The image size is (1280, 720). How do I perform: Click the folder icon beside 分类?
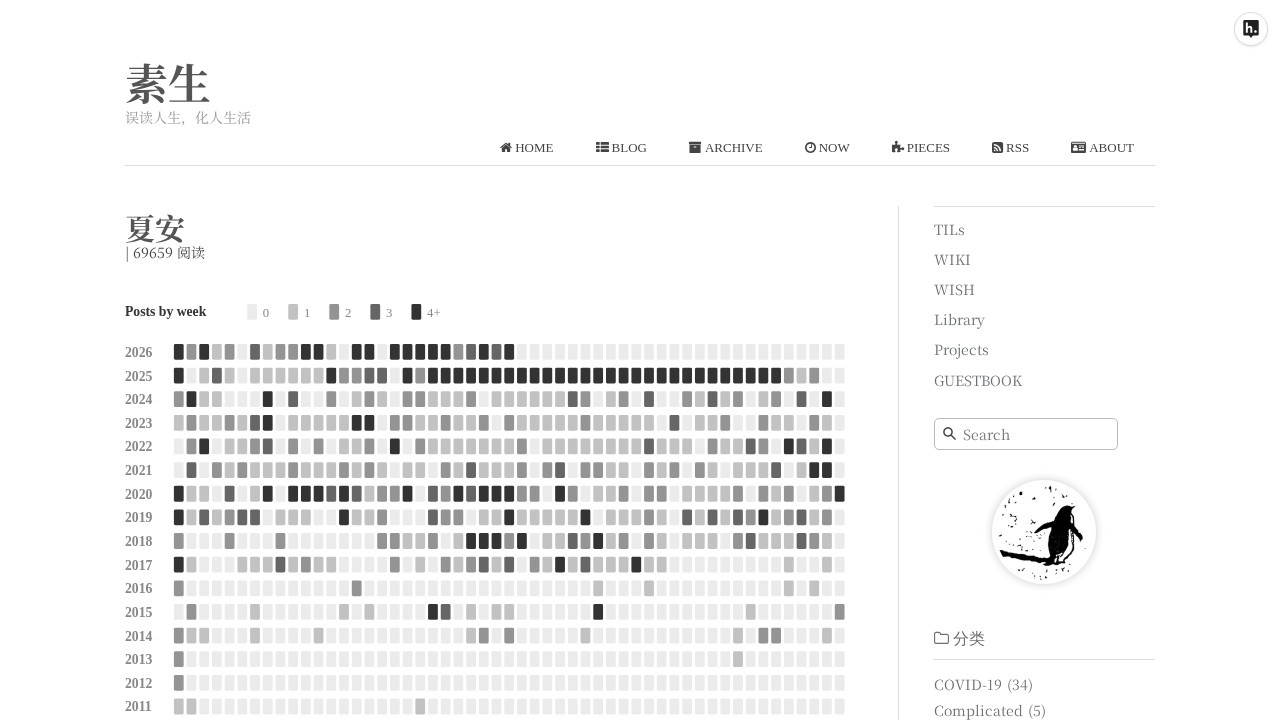(x=941, y=638)
